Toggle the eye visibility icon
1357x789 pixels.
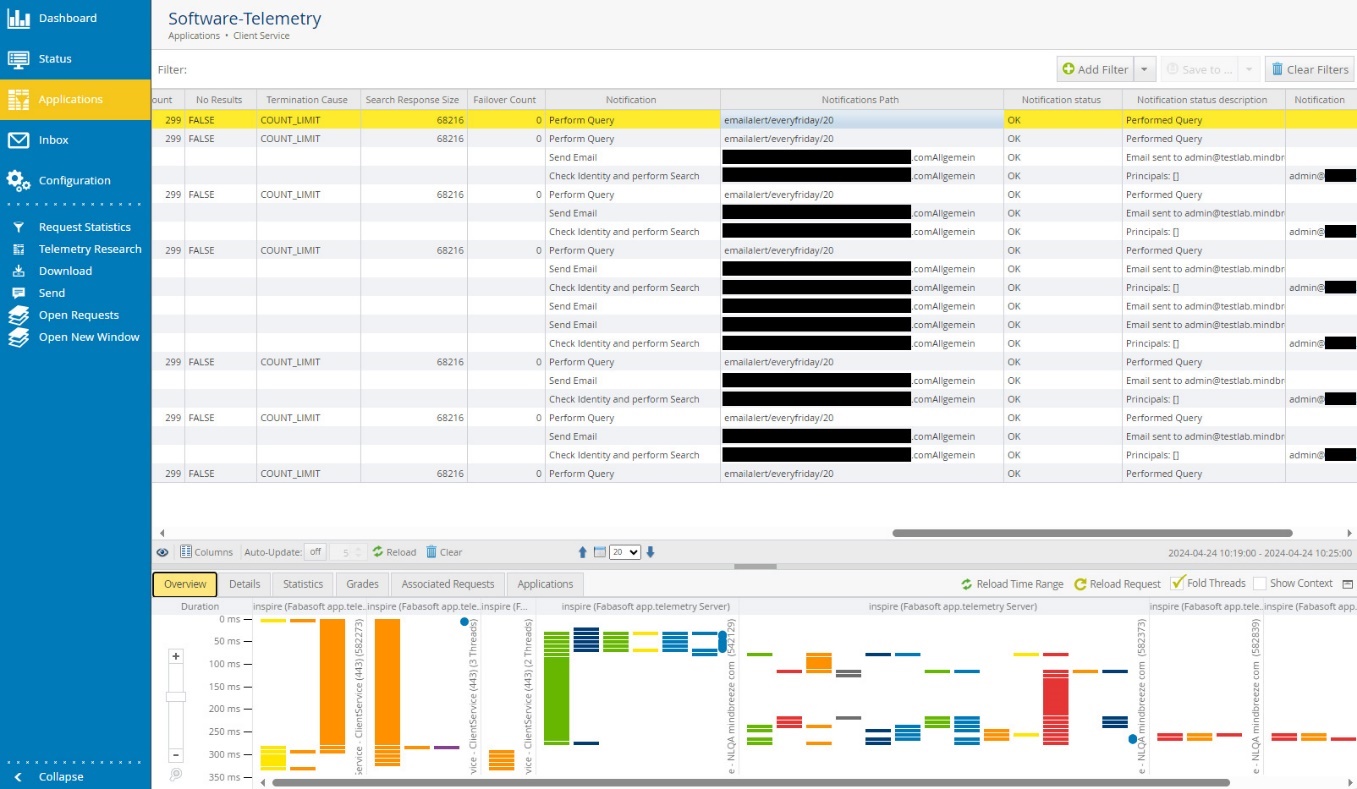click(x=163, y=552)
